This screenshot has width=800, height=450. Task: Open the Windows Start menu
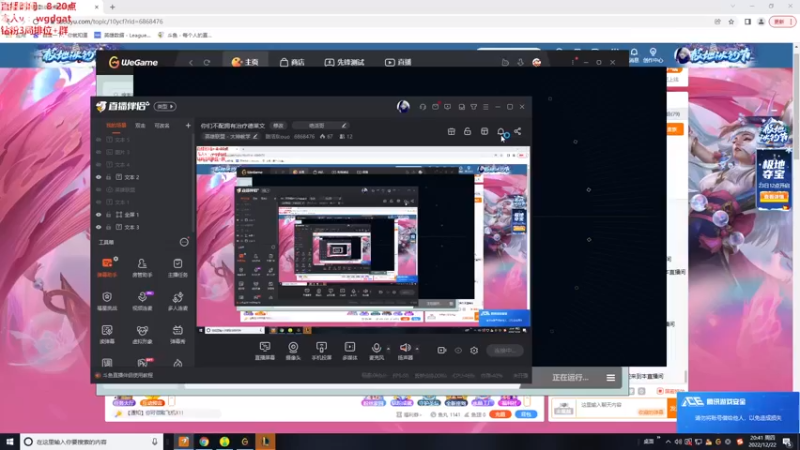click(10, 442)
